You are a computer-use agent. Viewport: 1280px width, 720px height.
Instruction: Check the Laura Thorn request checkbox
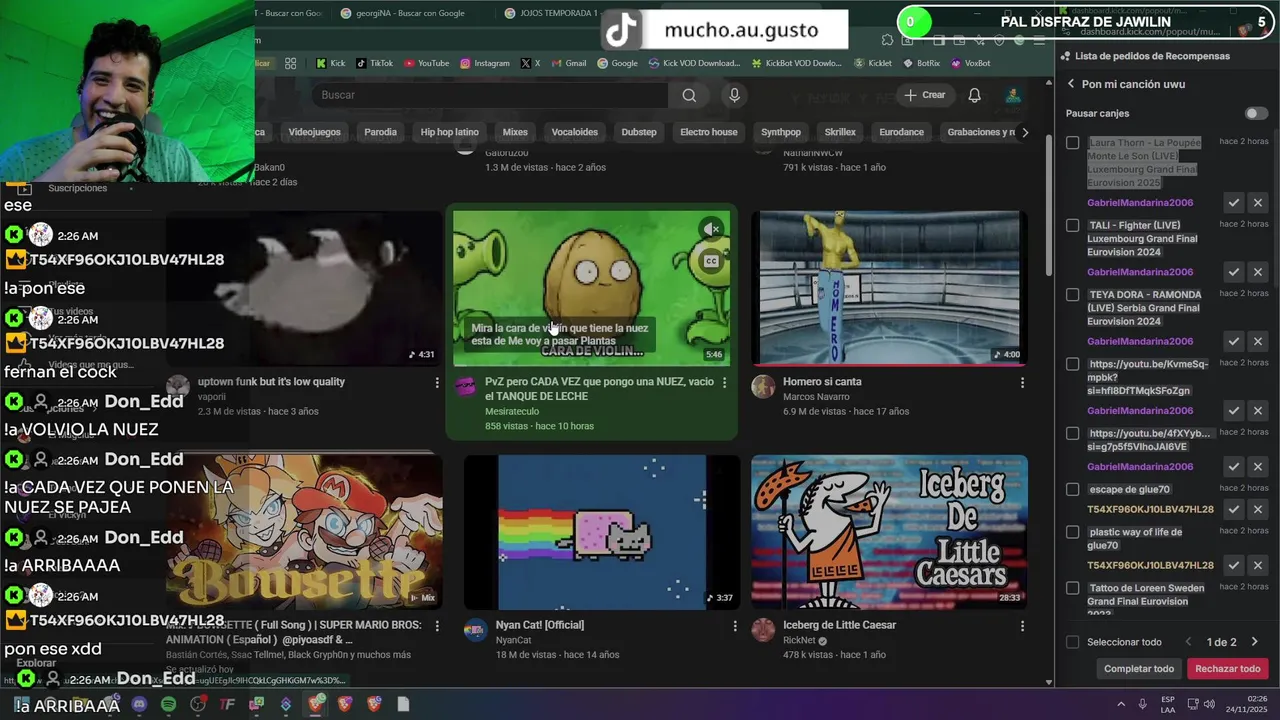pyautogui.click(x=1072, y=143)
